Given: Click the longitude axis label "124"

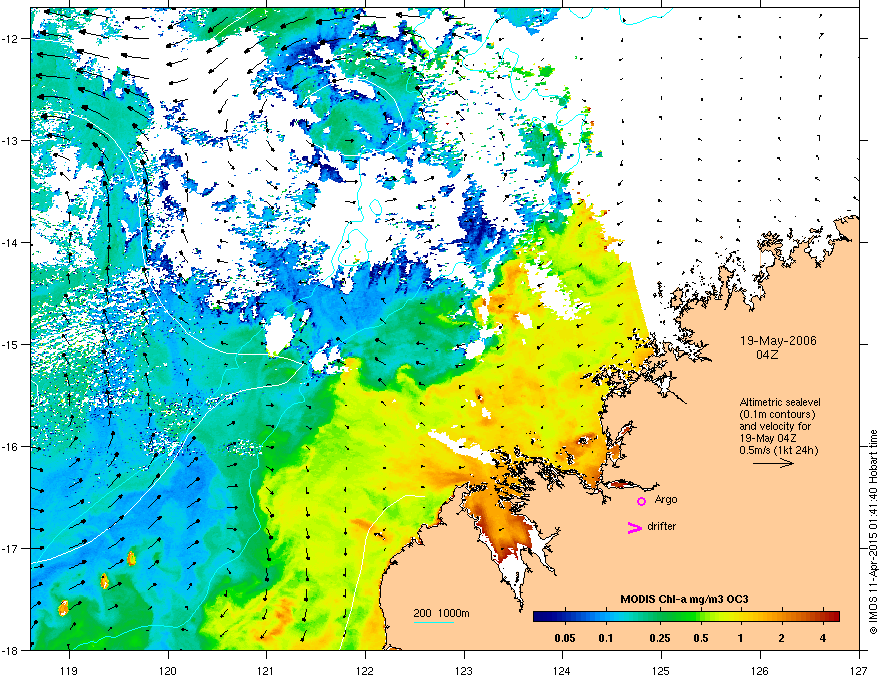Looking at the screenshot, I should pos(563,670).
